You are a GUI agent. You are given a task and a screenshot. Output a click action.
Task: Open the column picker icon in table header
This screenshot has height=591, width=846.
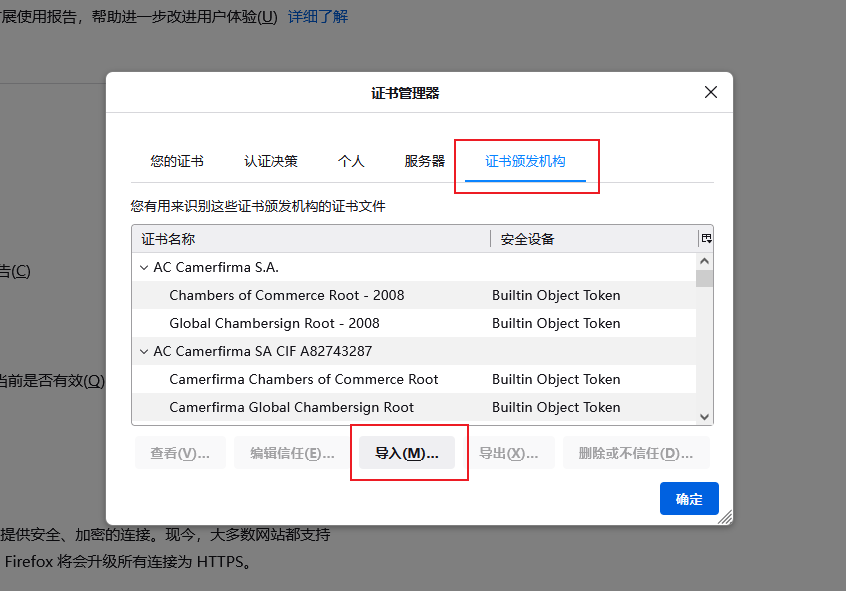706,239
